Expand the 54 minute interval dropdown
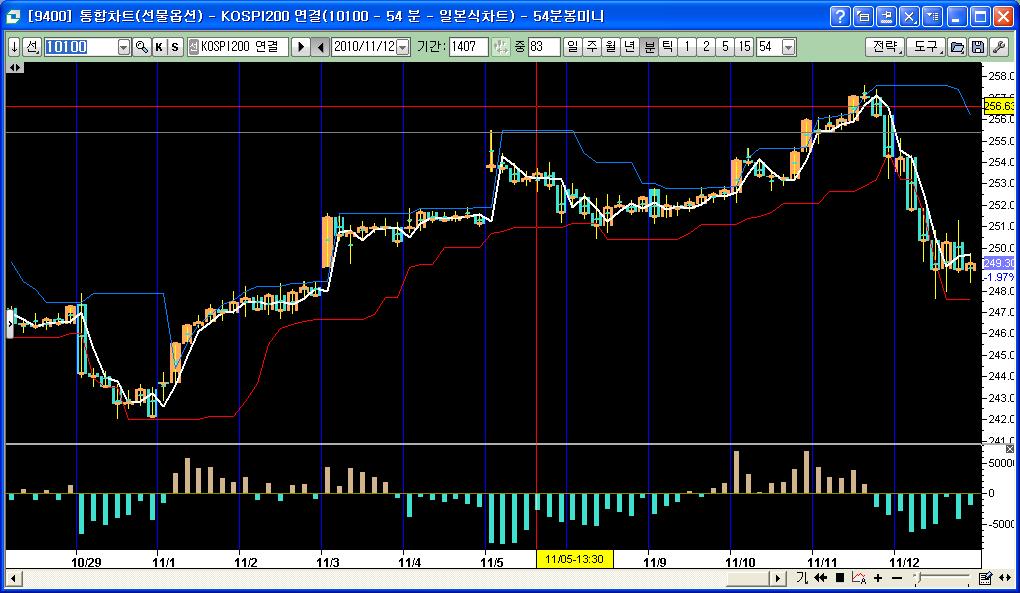This screenshot has height=593, width=1020. click(789, 47)
